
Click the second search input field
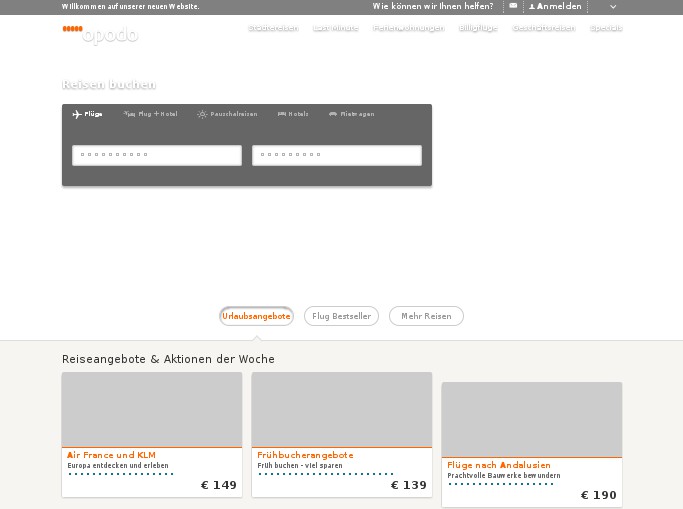pyautogui.click(x=337, y=155)
